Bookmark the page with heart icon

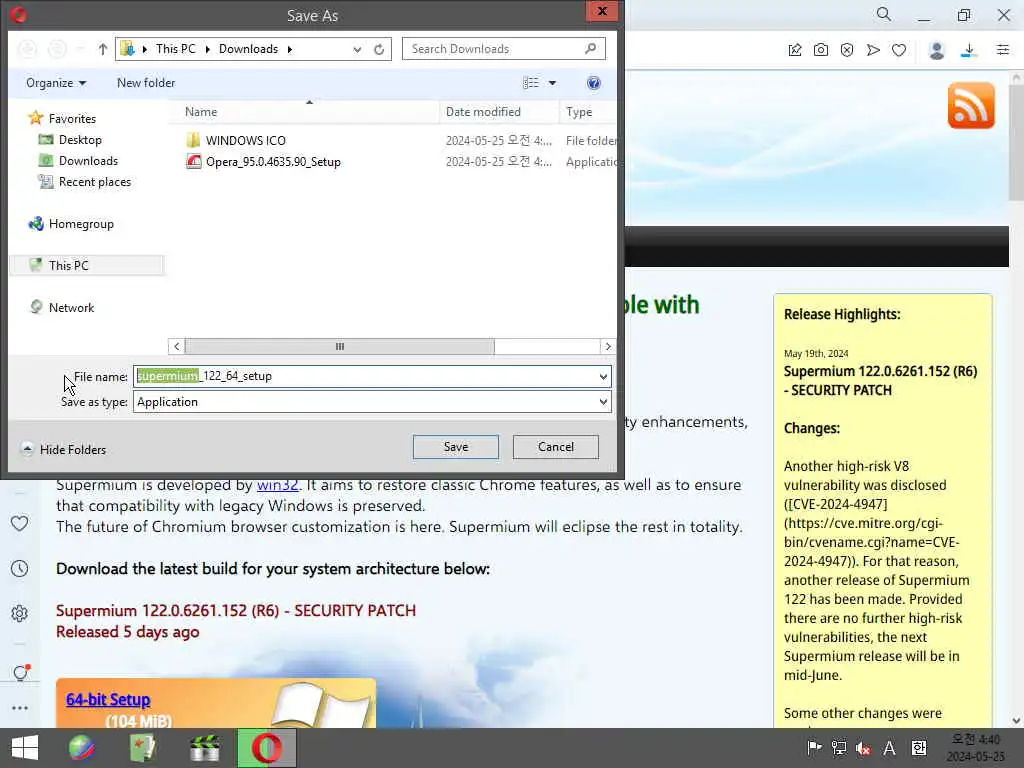[x=899, y=50]
